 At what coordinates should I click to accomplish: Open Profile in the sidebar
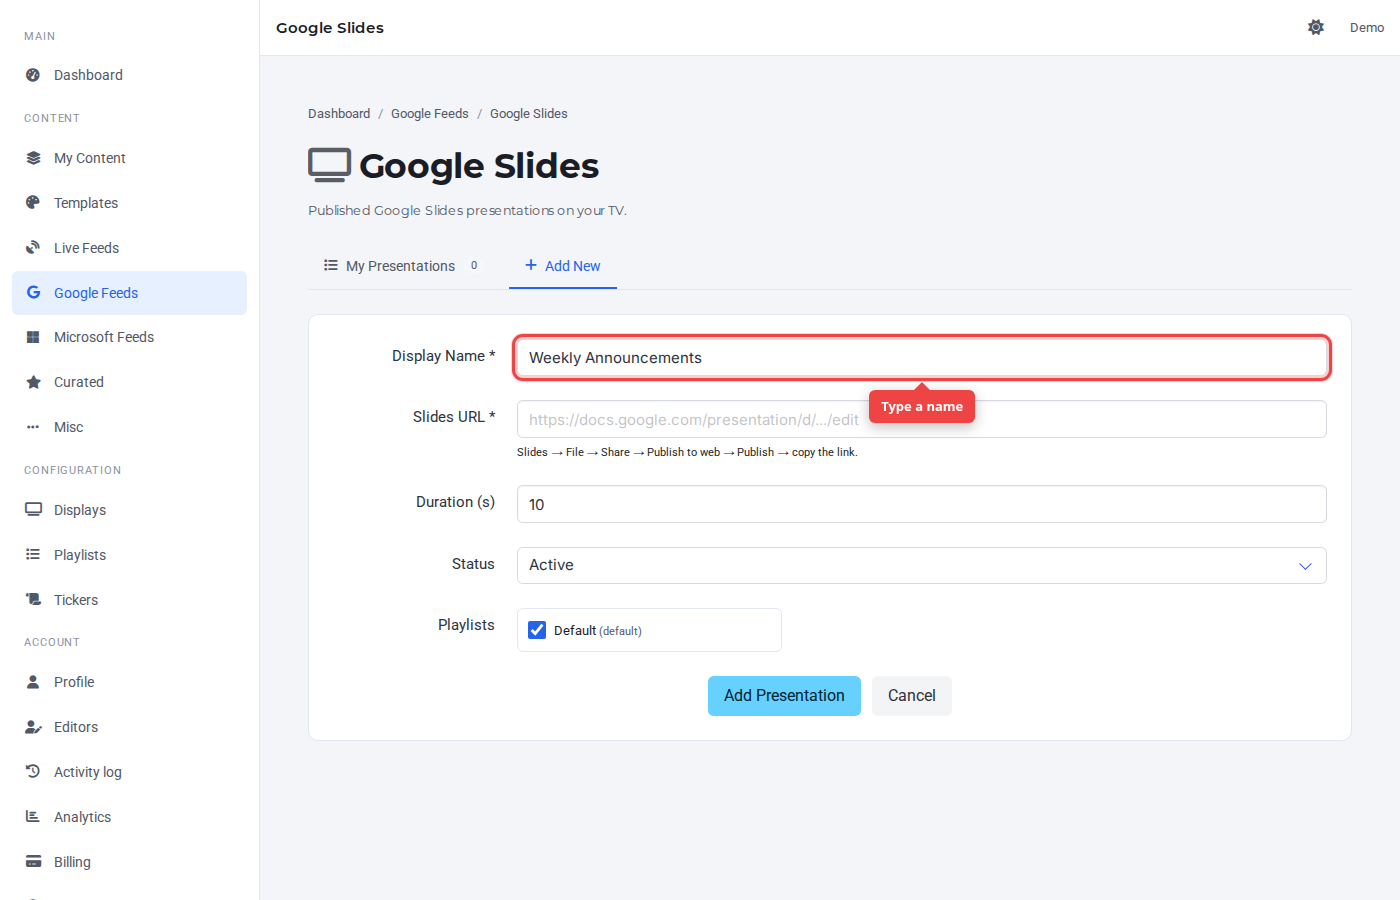[x=129, y=682]
